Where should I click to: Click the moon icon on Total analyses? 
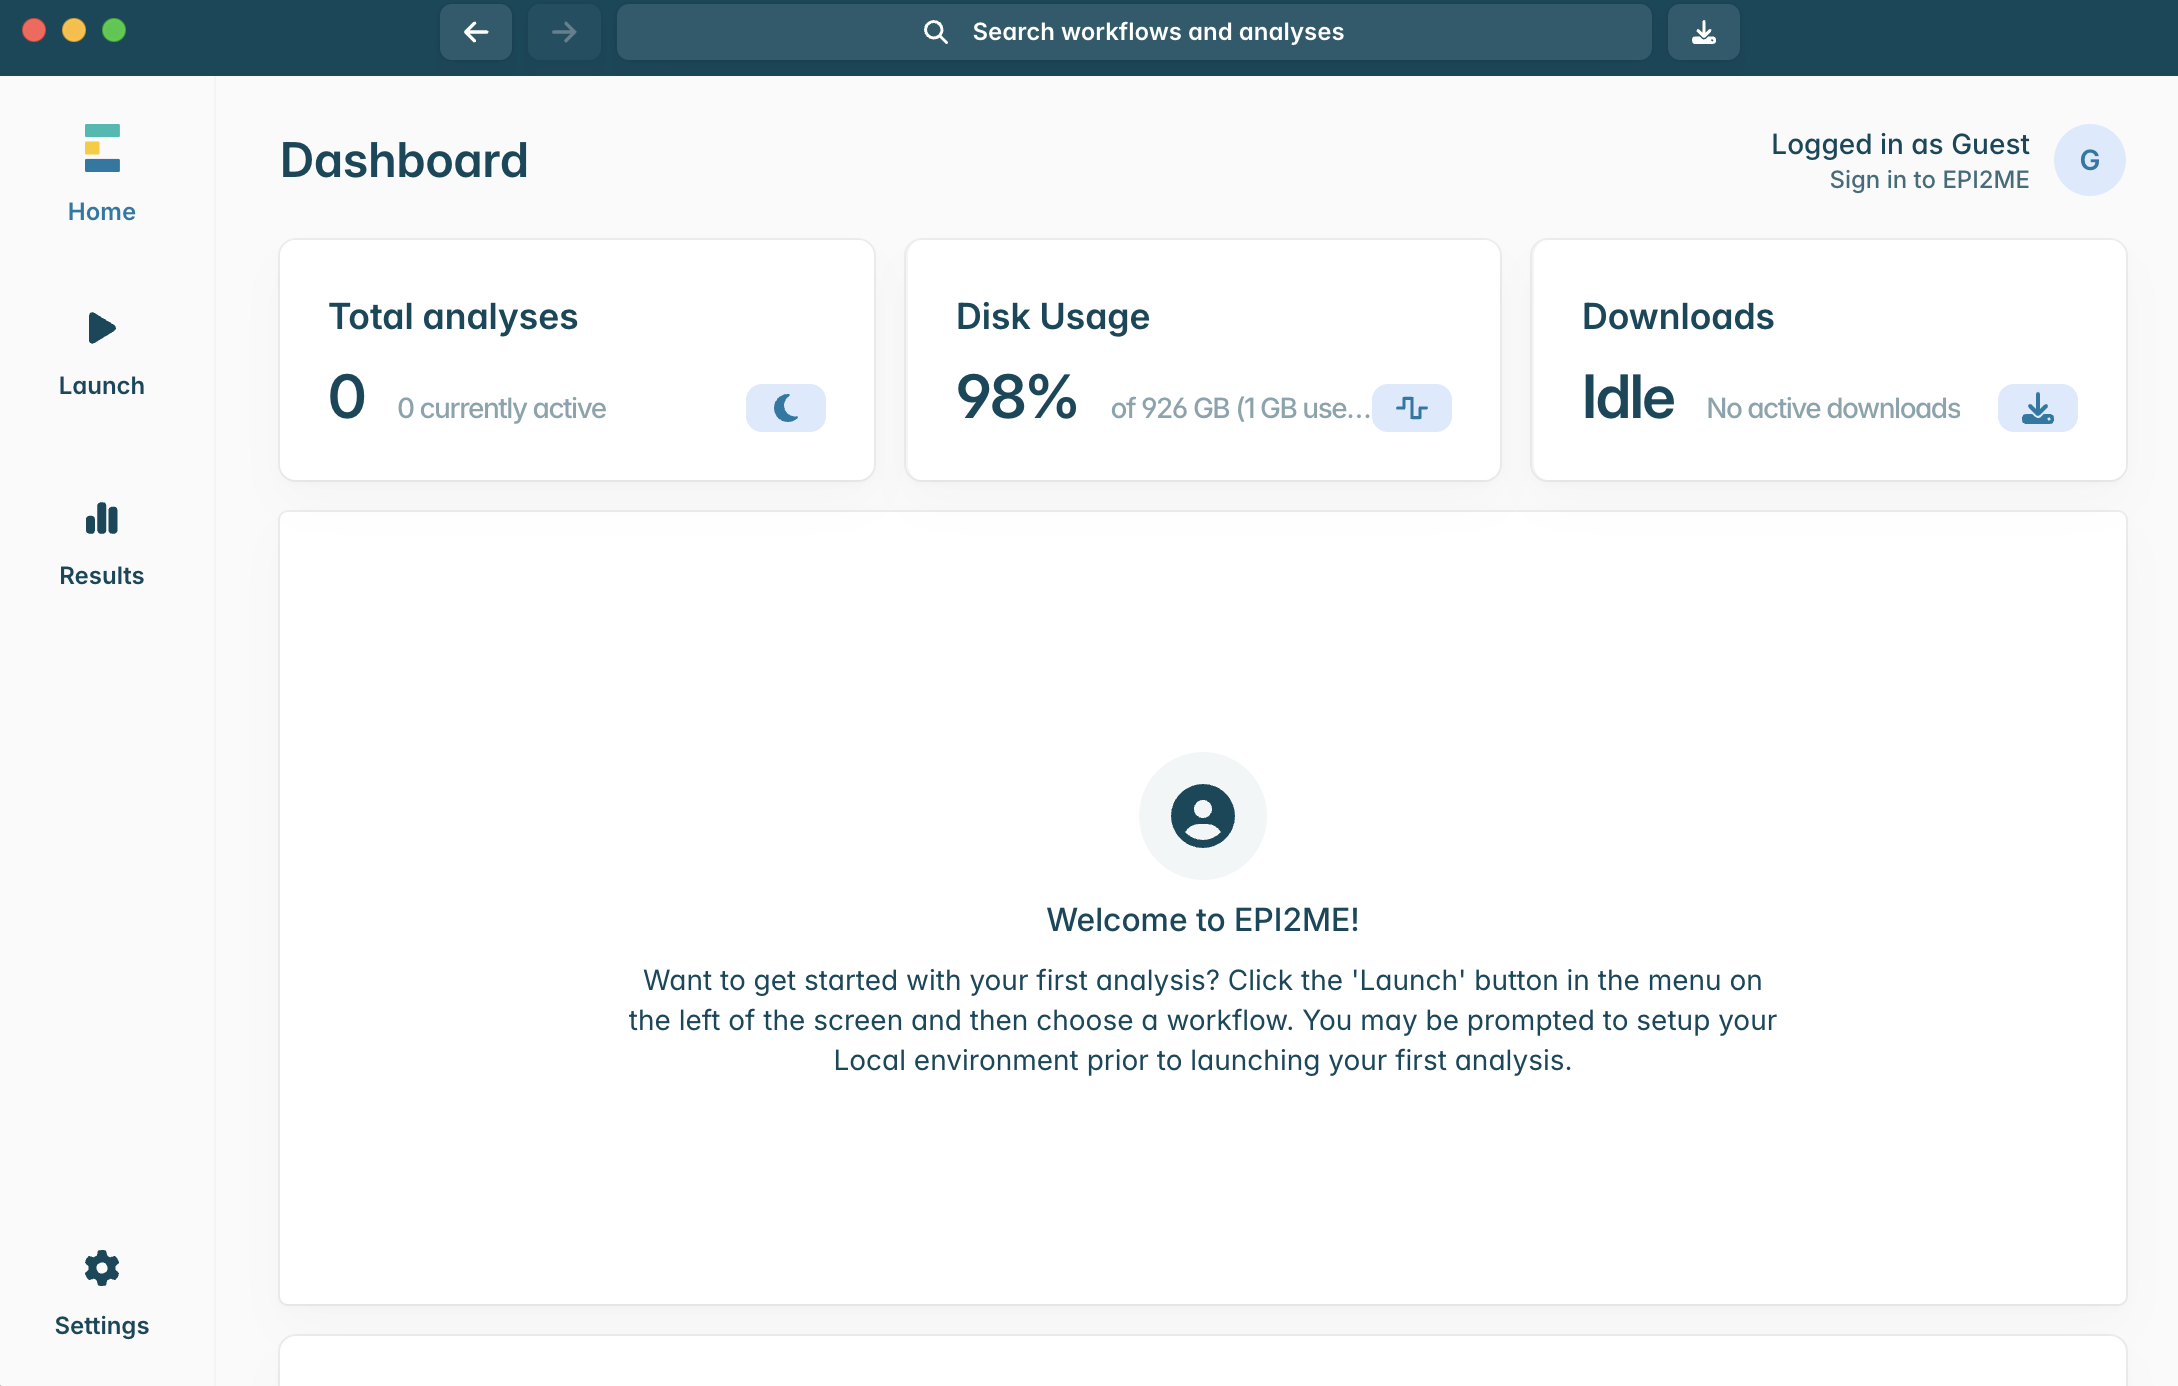click(x=785, y=408)
